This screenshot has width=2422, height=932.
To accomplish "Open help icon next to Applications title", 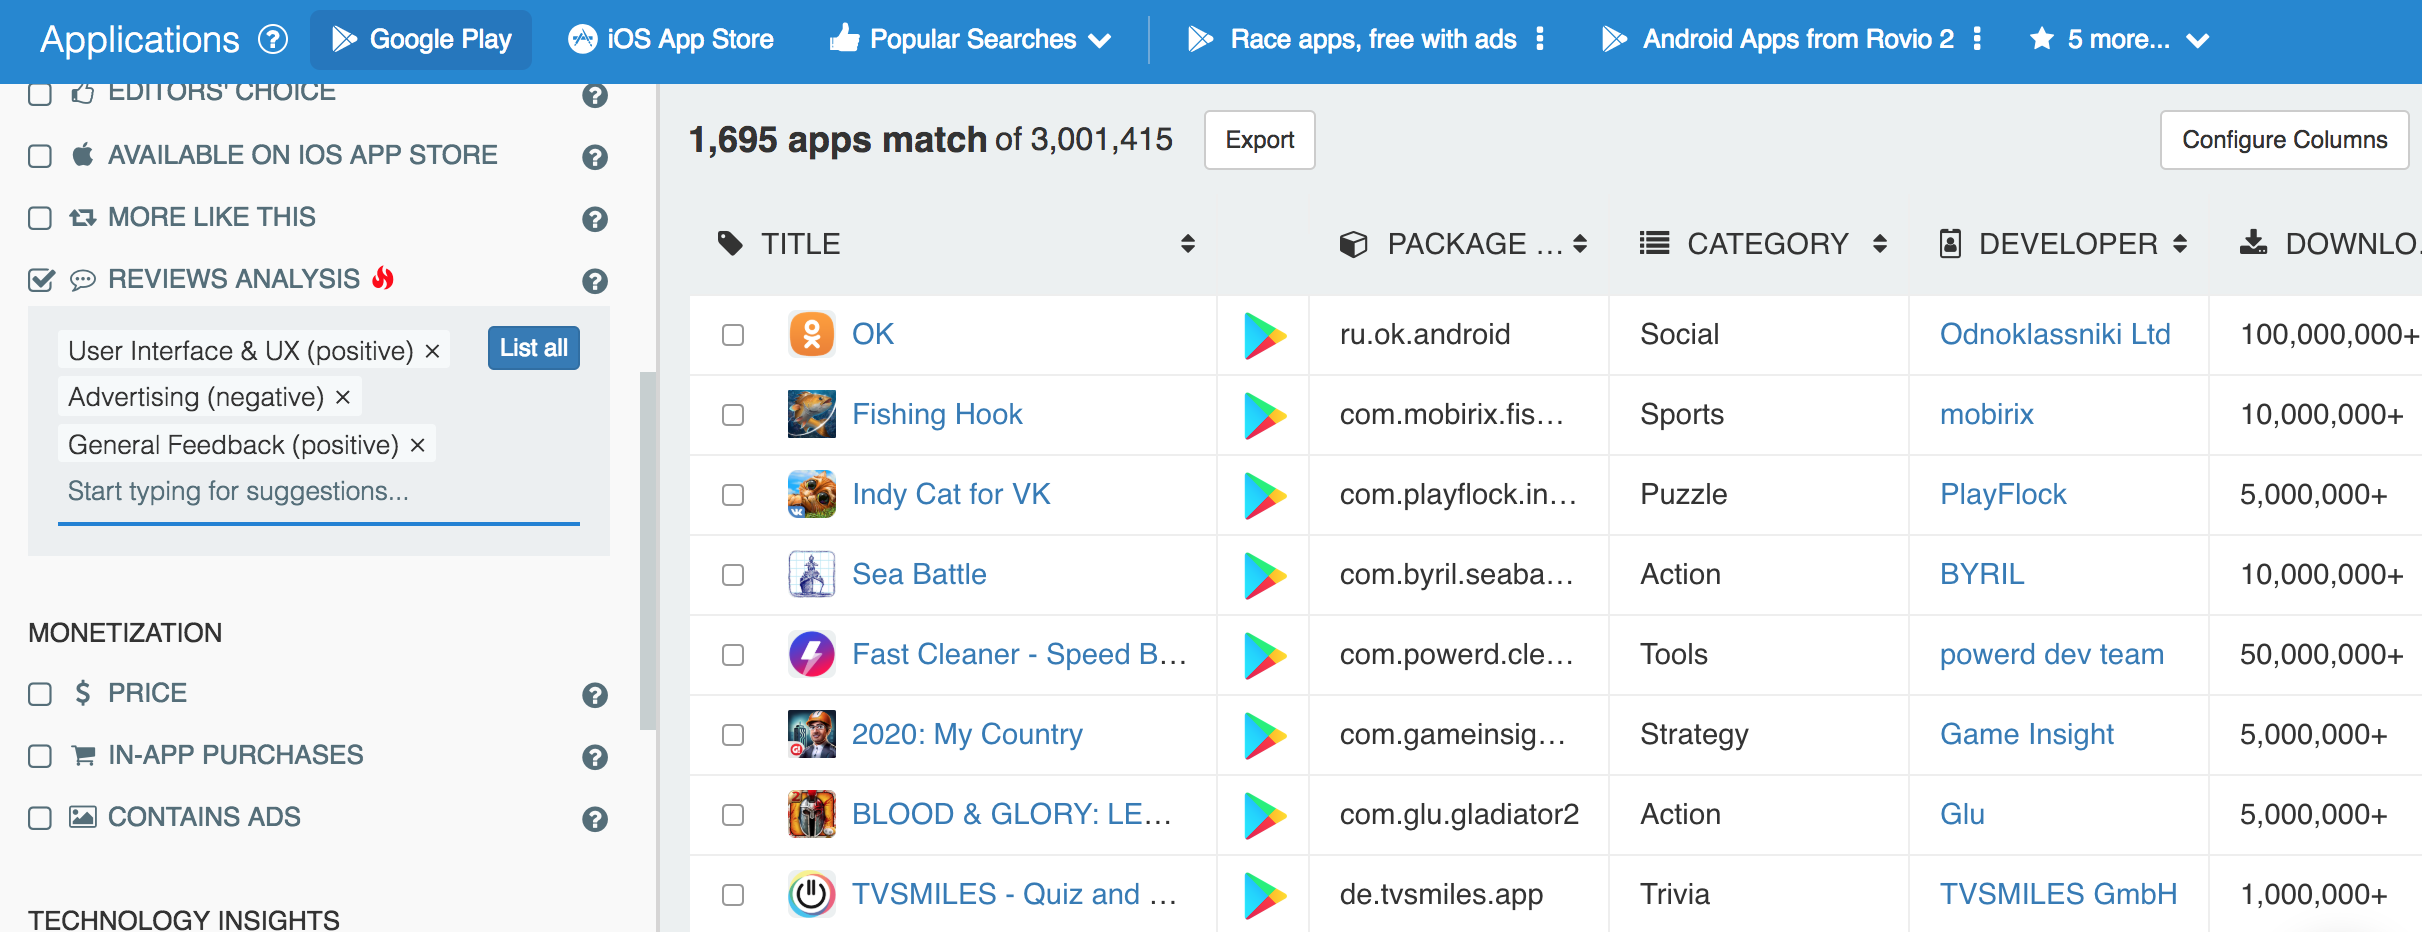I will [x=273, y=39].
